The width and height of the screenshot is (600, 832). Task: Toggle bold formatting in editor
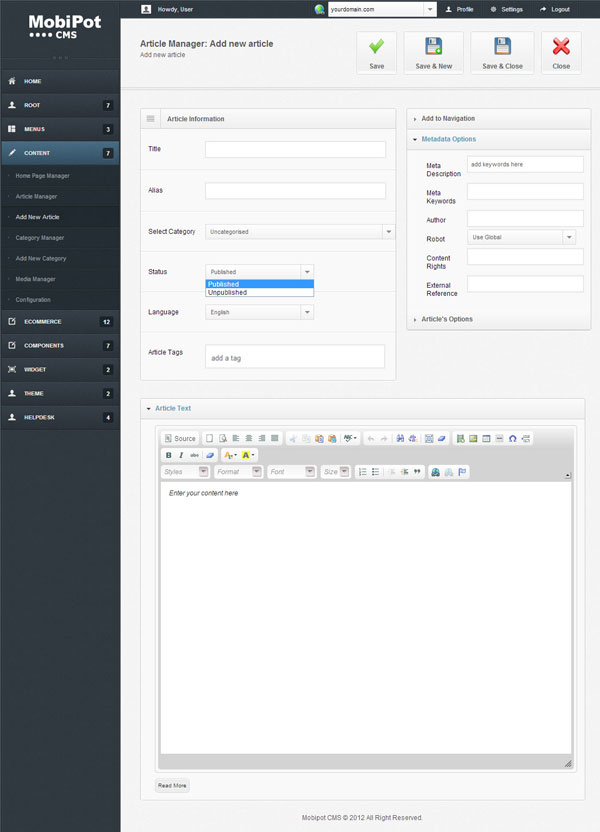(x=169, y=455)
